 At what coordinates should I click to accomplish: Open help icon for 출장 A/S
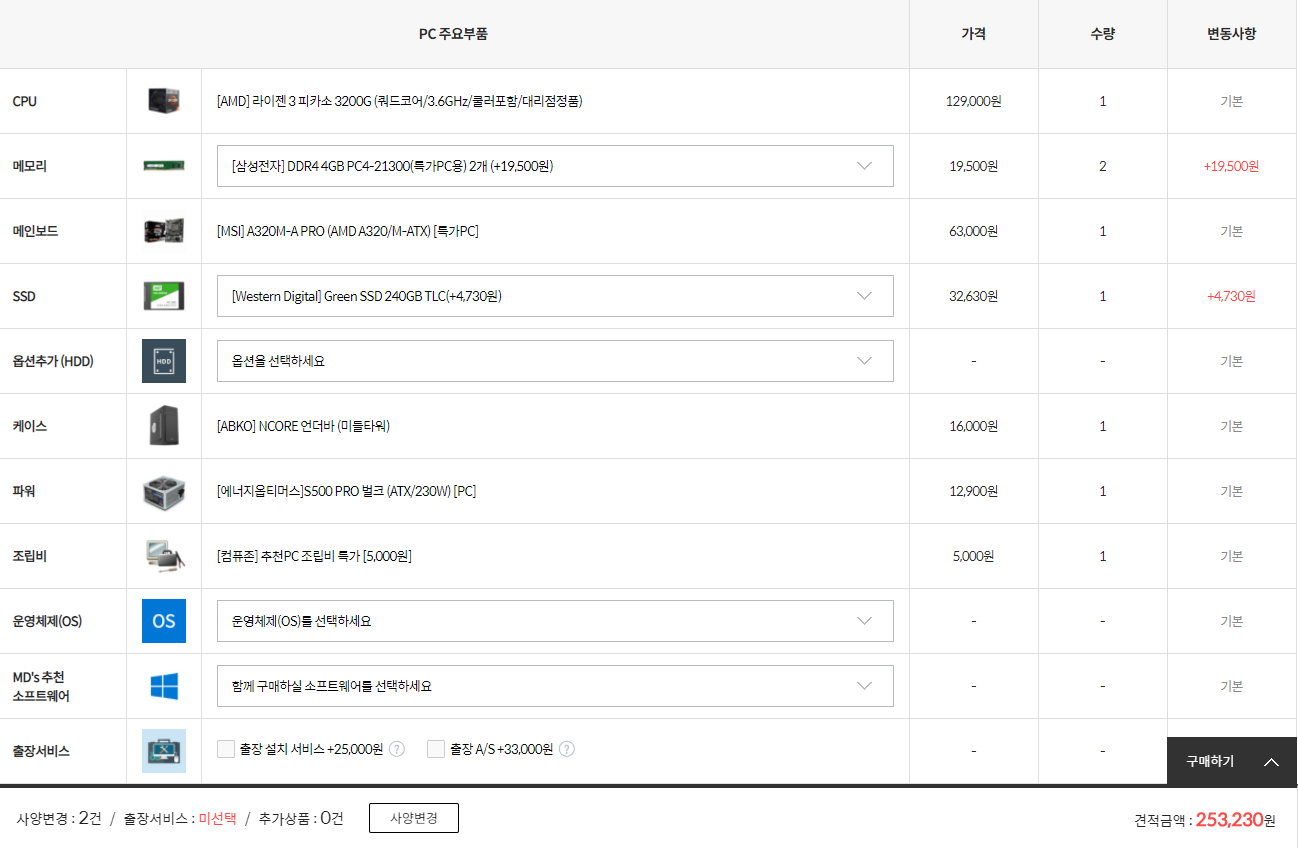pyautogui.click(x=567, y=749)
